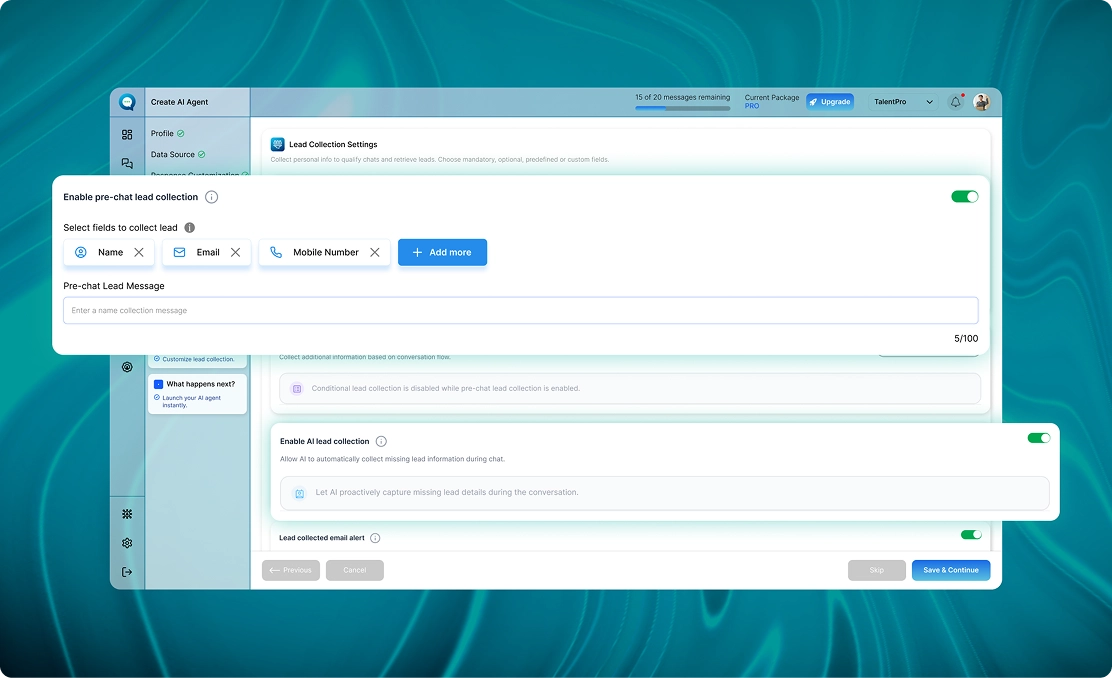Open the TalentPro workspace dropdown
Viewport: 1112px width, 678px height.
(x=903, y=101)
